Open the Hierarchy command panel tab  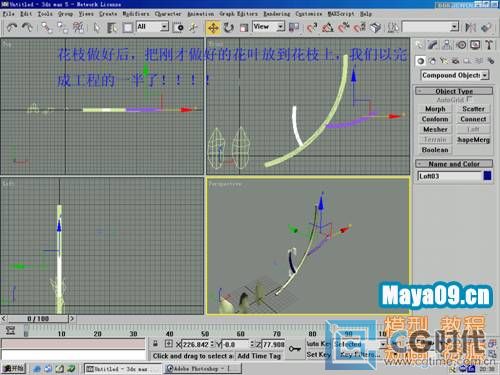pyautogui.click(x=447, y=45)
